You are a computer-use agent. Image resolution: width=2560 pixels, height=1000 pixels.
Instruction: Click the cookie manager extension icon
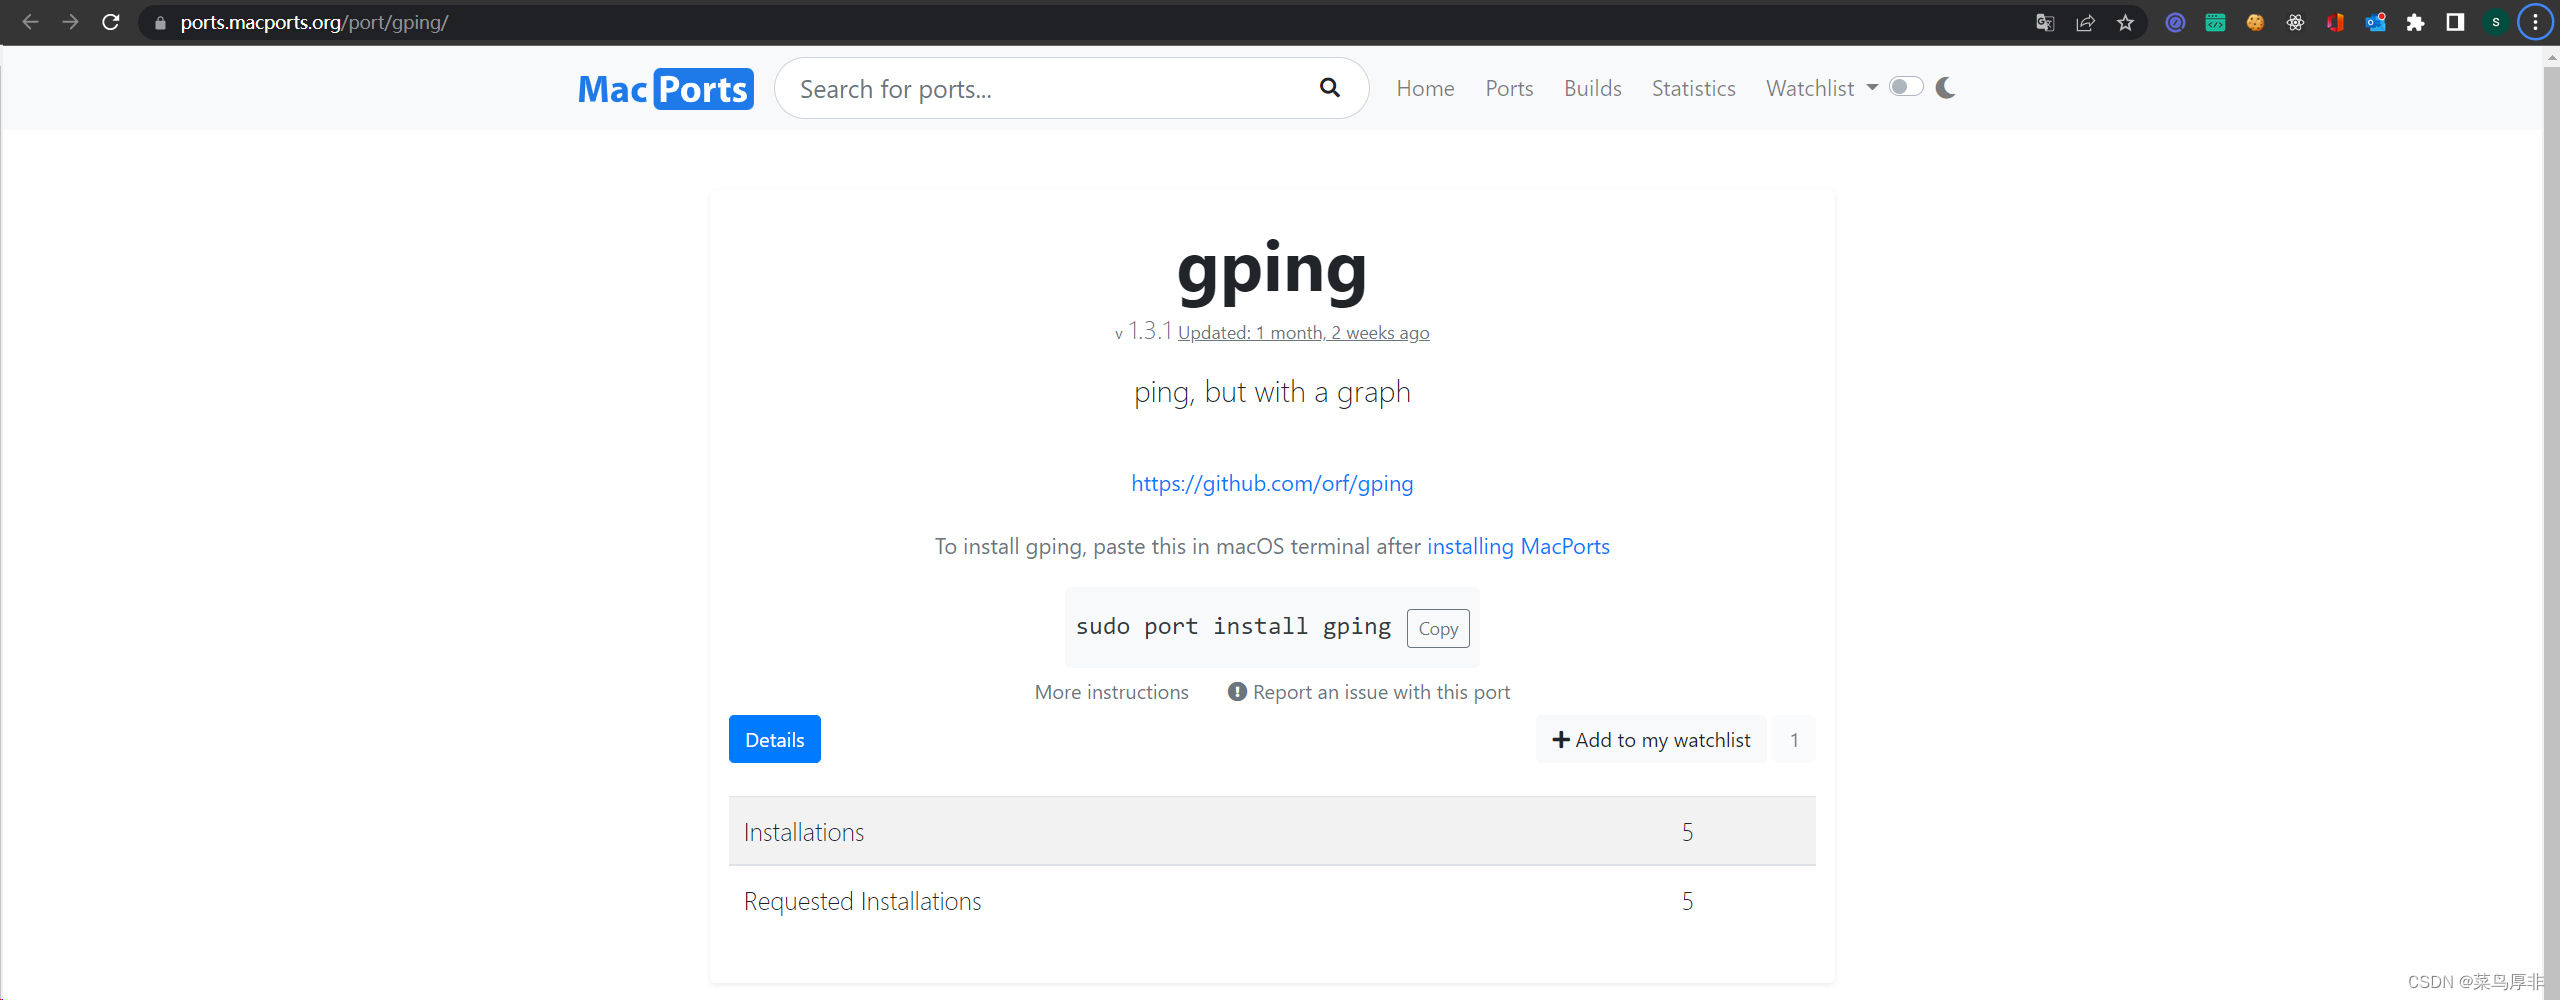point(2256,22)
